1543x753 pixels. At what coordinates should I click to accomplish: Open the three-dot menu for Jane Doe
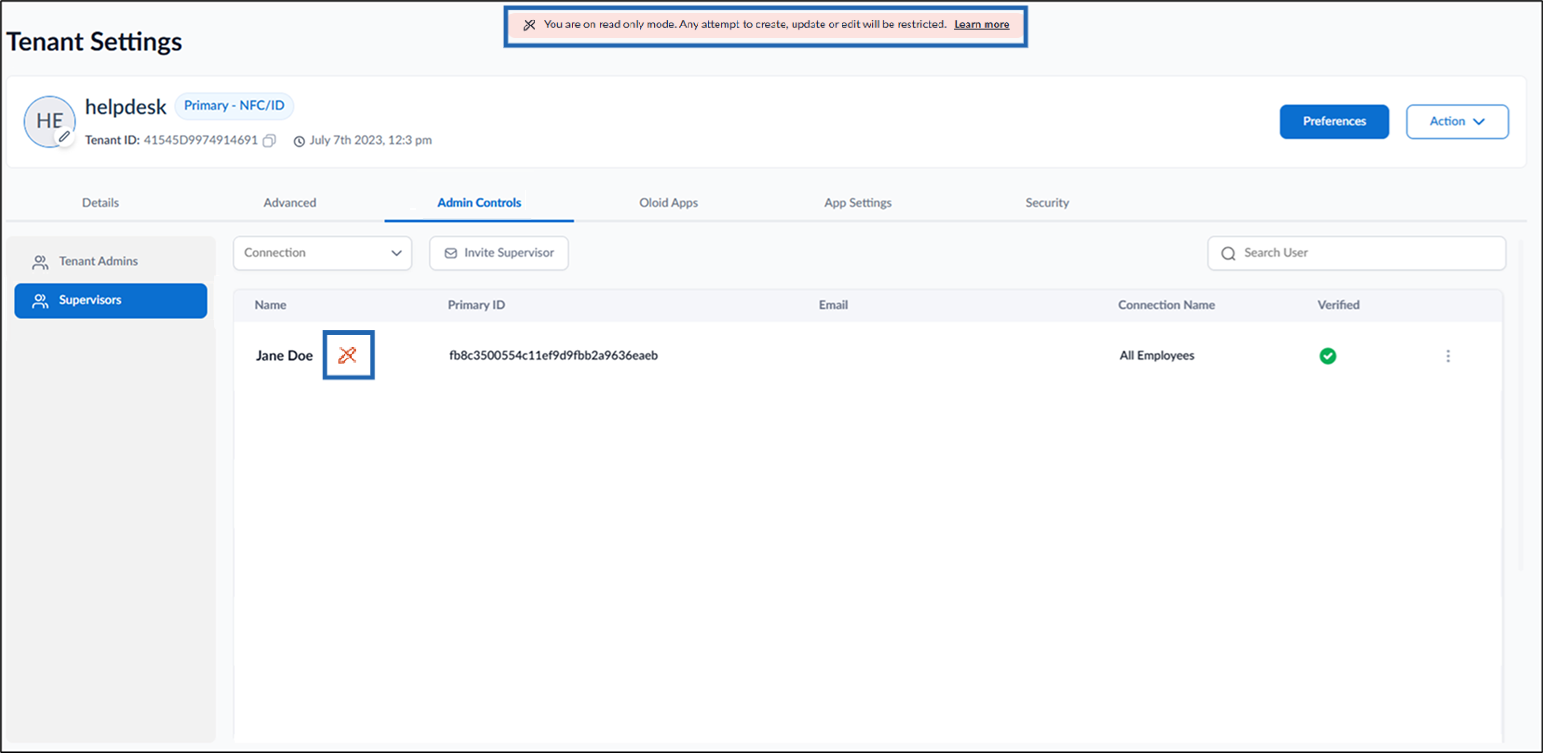tap(1448, 356)
